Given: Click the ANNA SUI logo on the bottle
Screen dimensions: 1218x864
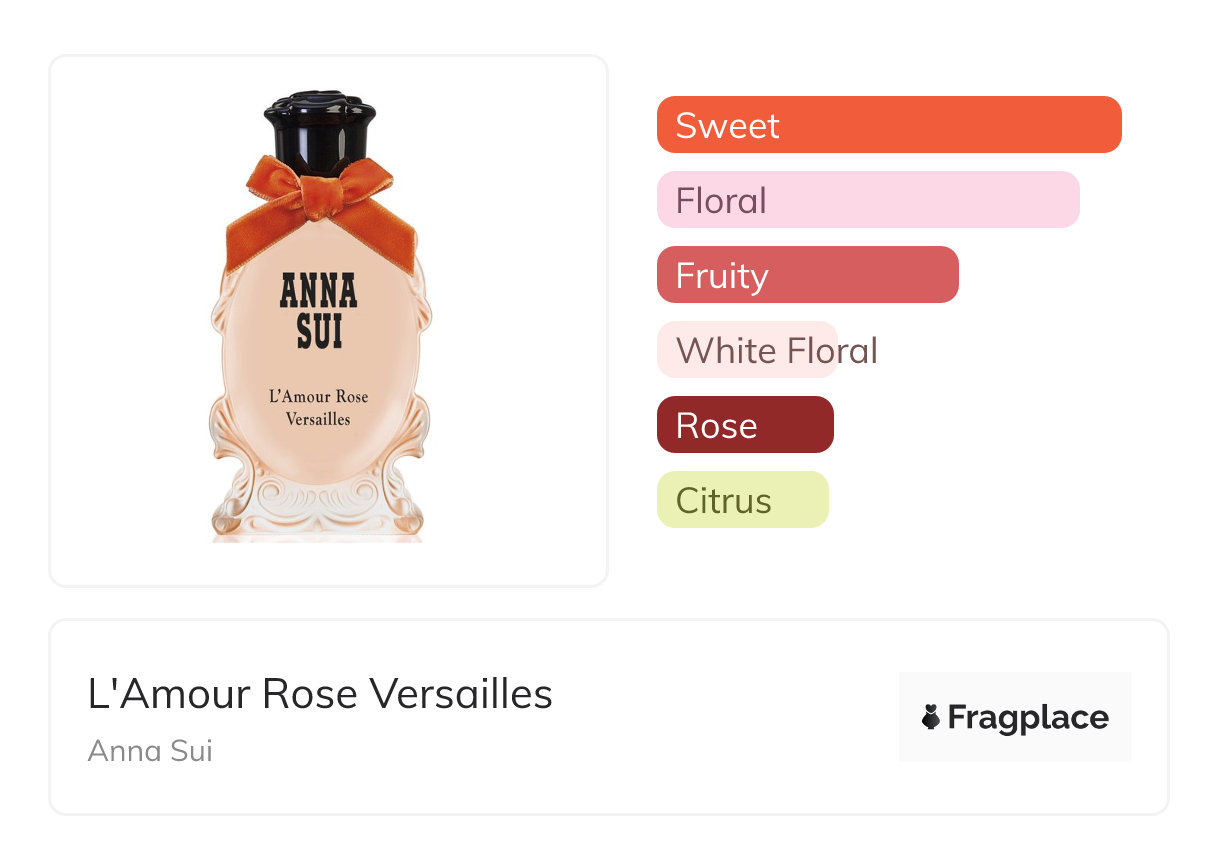Looking at the screenshot, I should [318, 310].
